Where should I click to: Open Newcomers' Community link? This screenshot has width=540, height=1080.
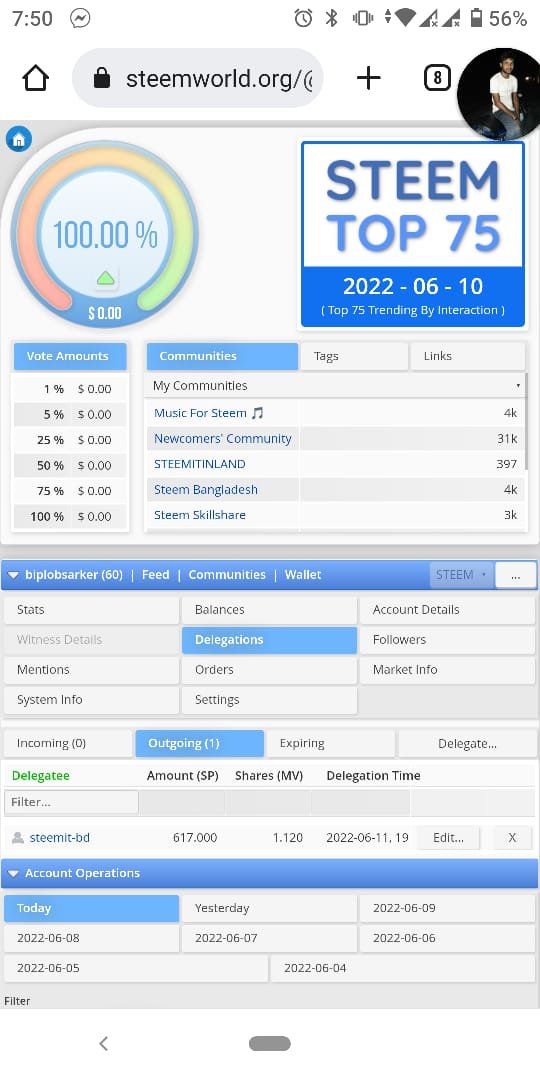(x=222, y=439)
